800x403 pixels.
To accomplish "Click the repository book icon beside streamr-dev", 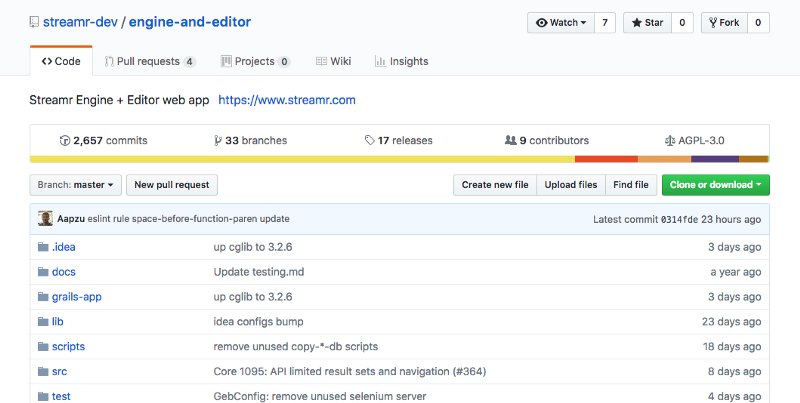I will point(34,22).
